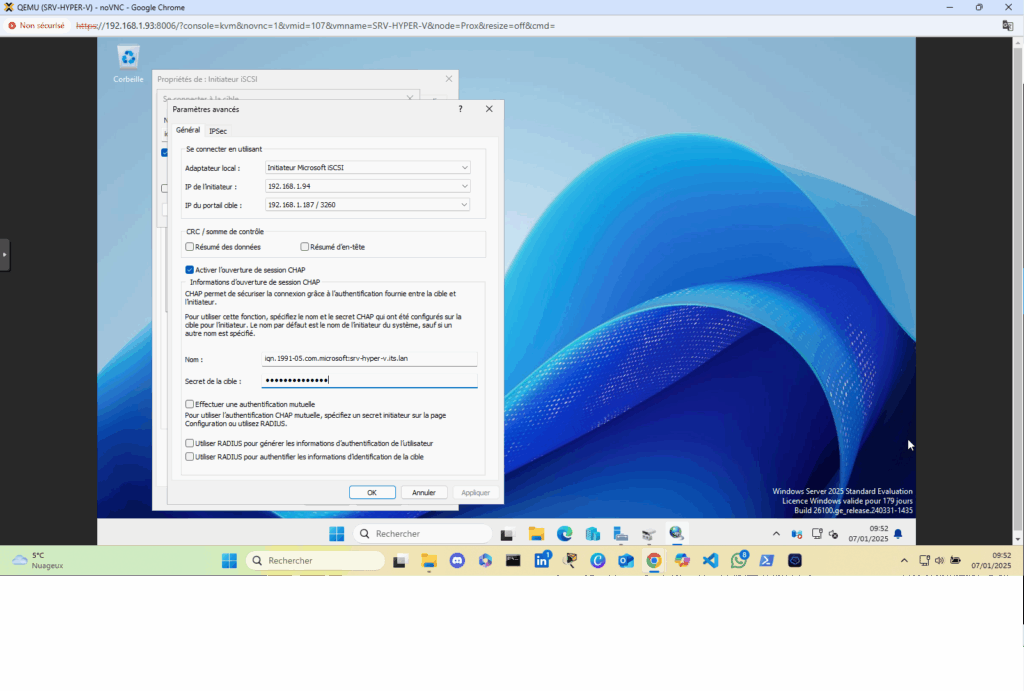
Task: Switch to the IPSec tab
Action: pyautogui.click(x=217, y=131)
